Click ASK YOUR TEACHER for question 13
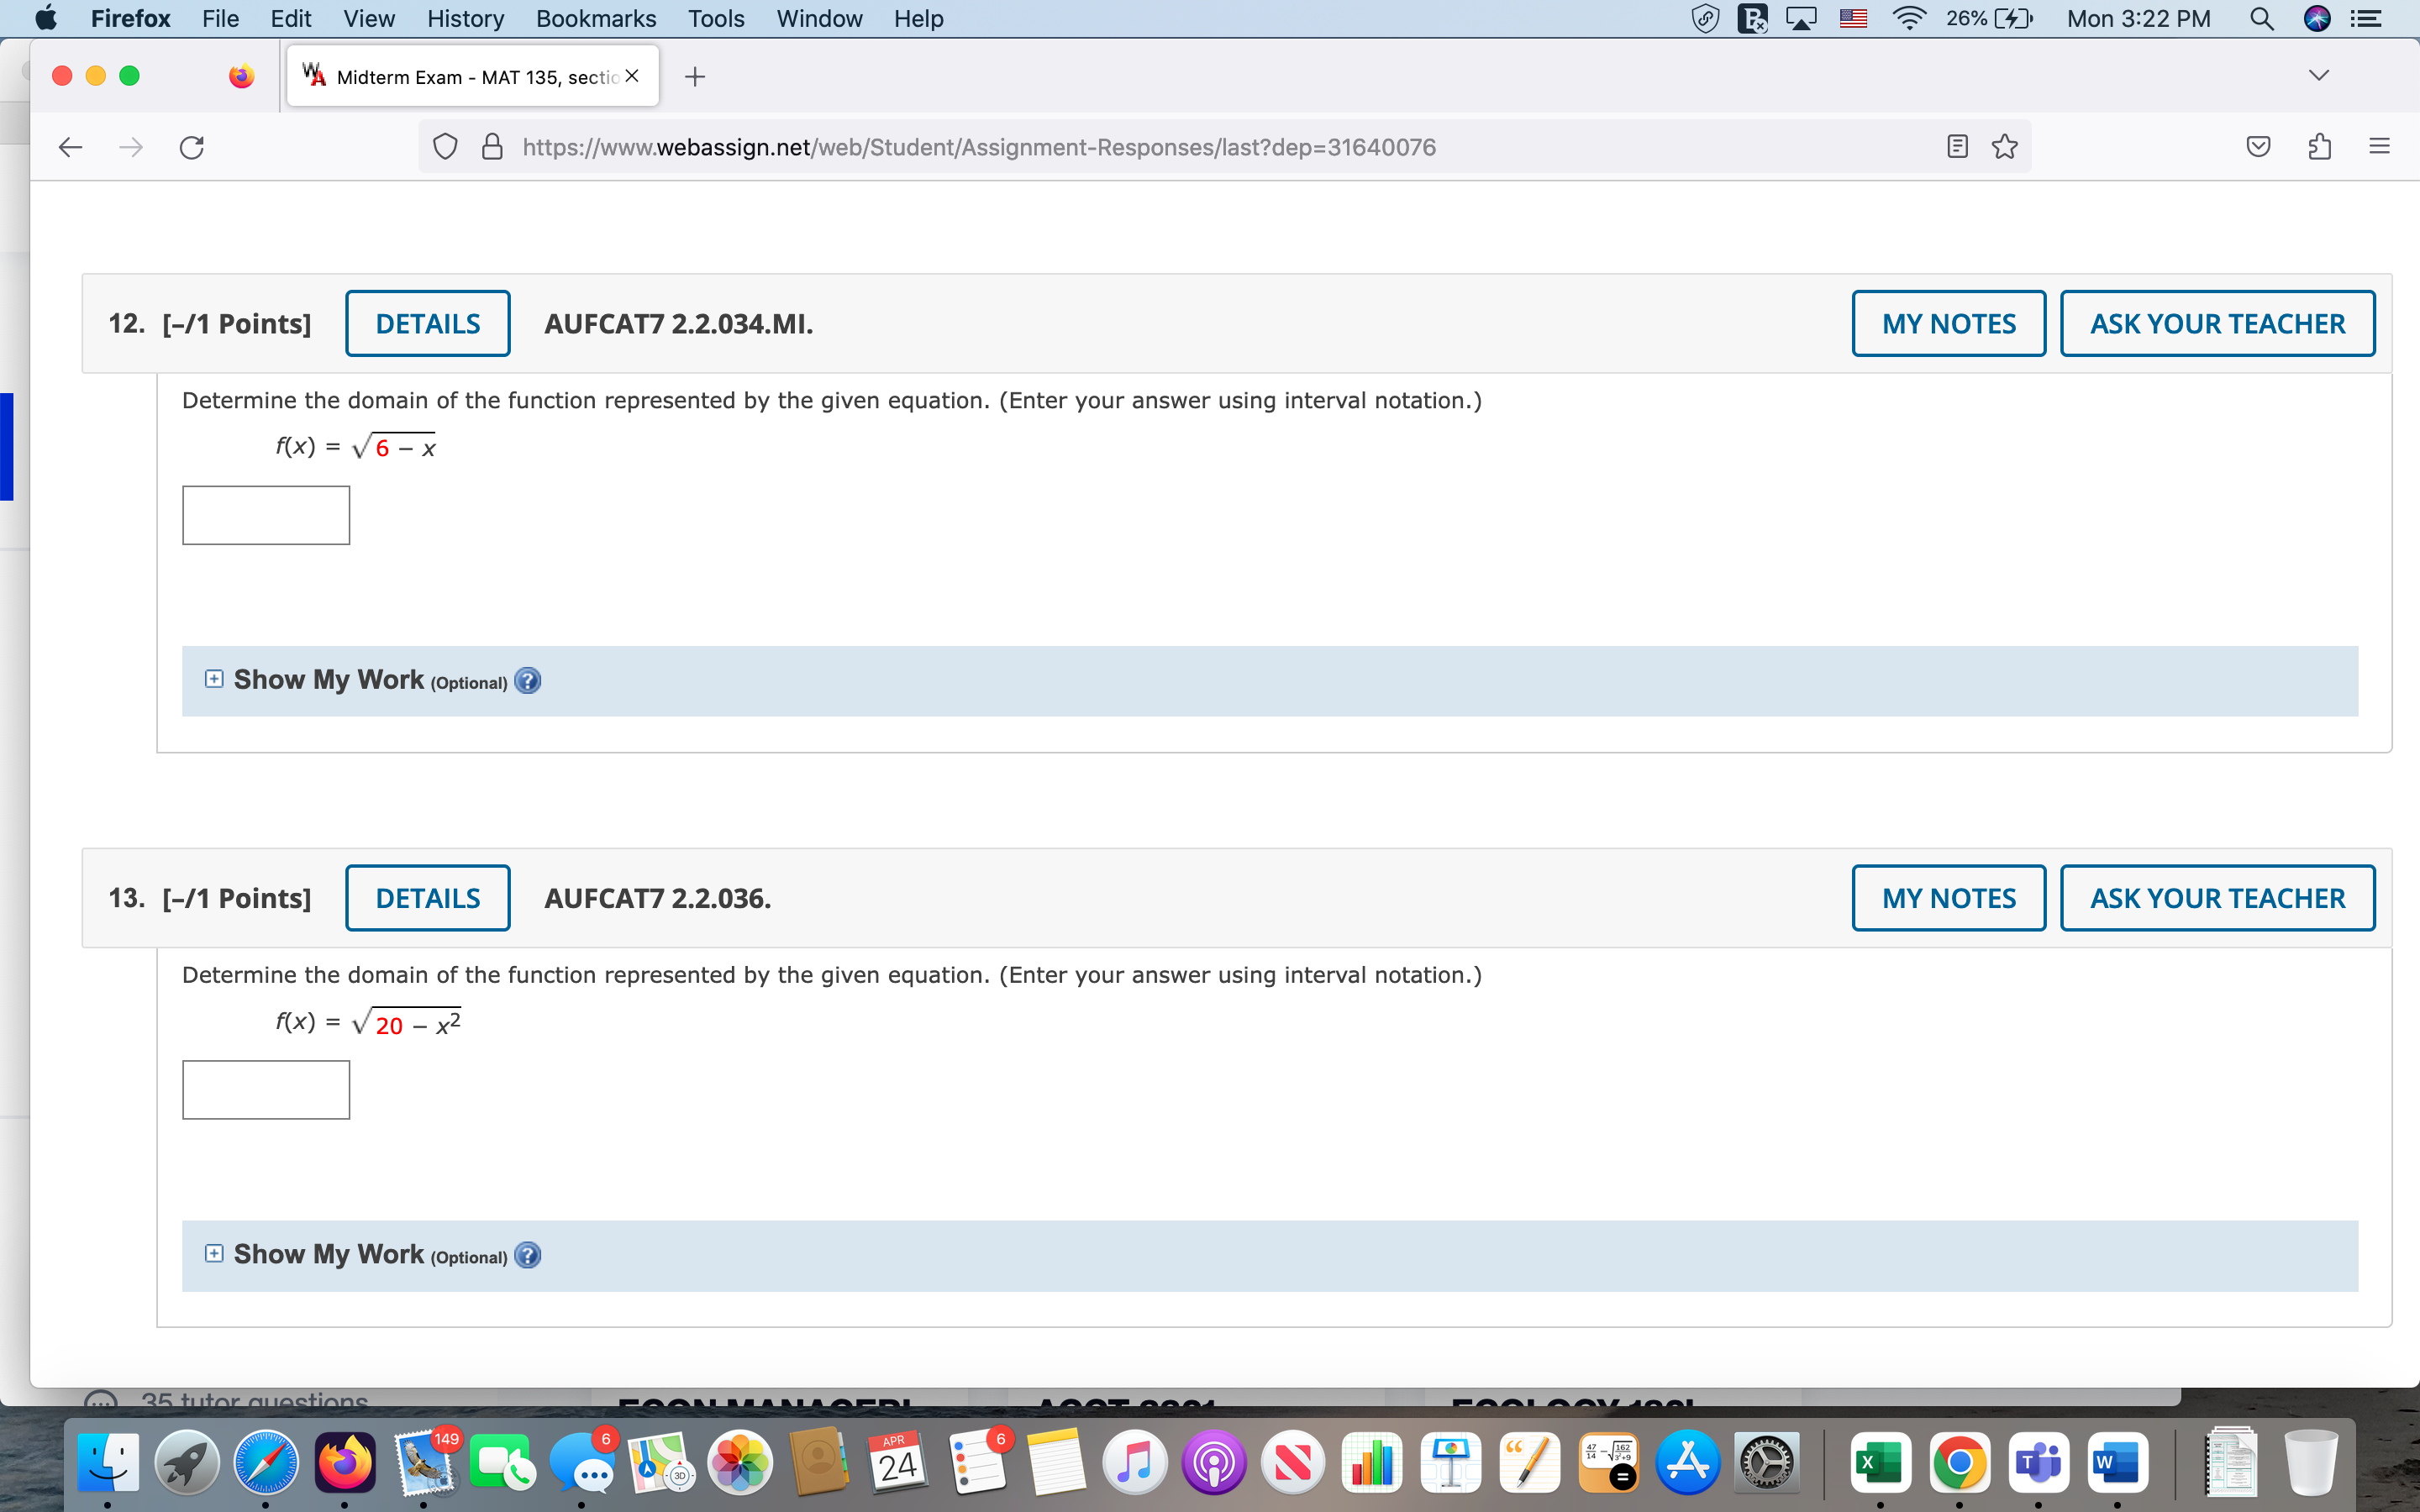 [x=2216, y=897]
